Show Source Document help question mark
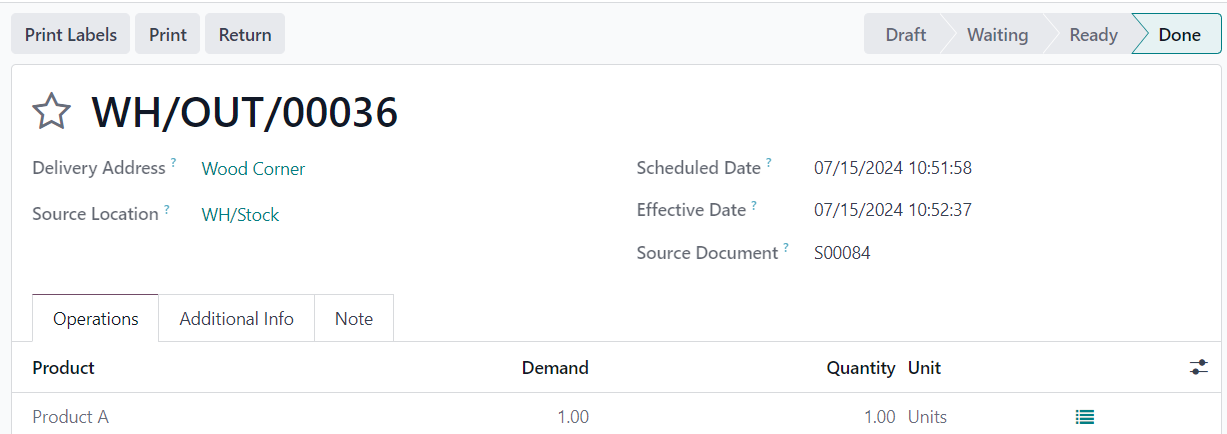 786,247
